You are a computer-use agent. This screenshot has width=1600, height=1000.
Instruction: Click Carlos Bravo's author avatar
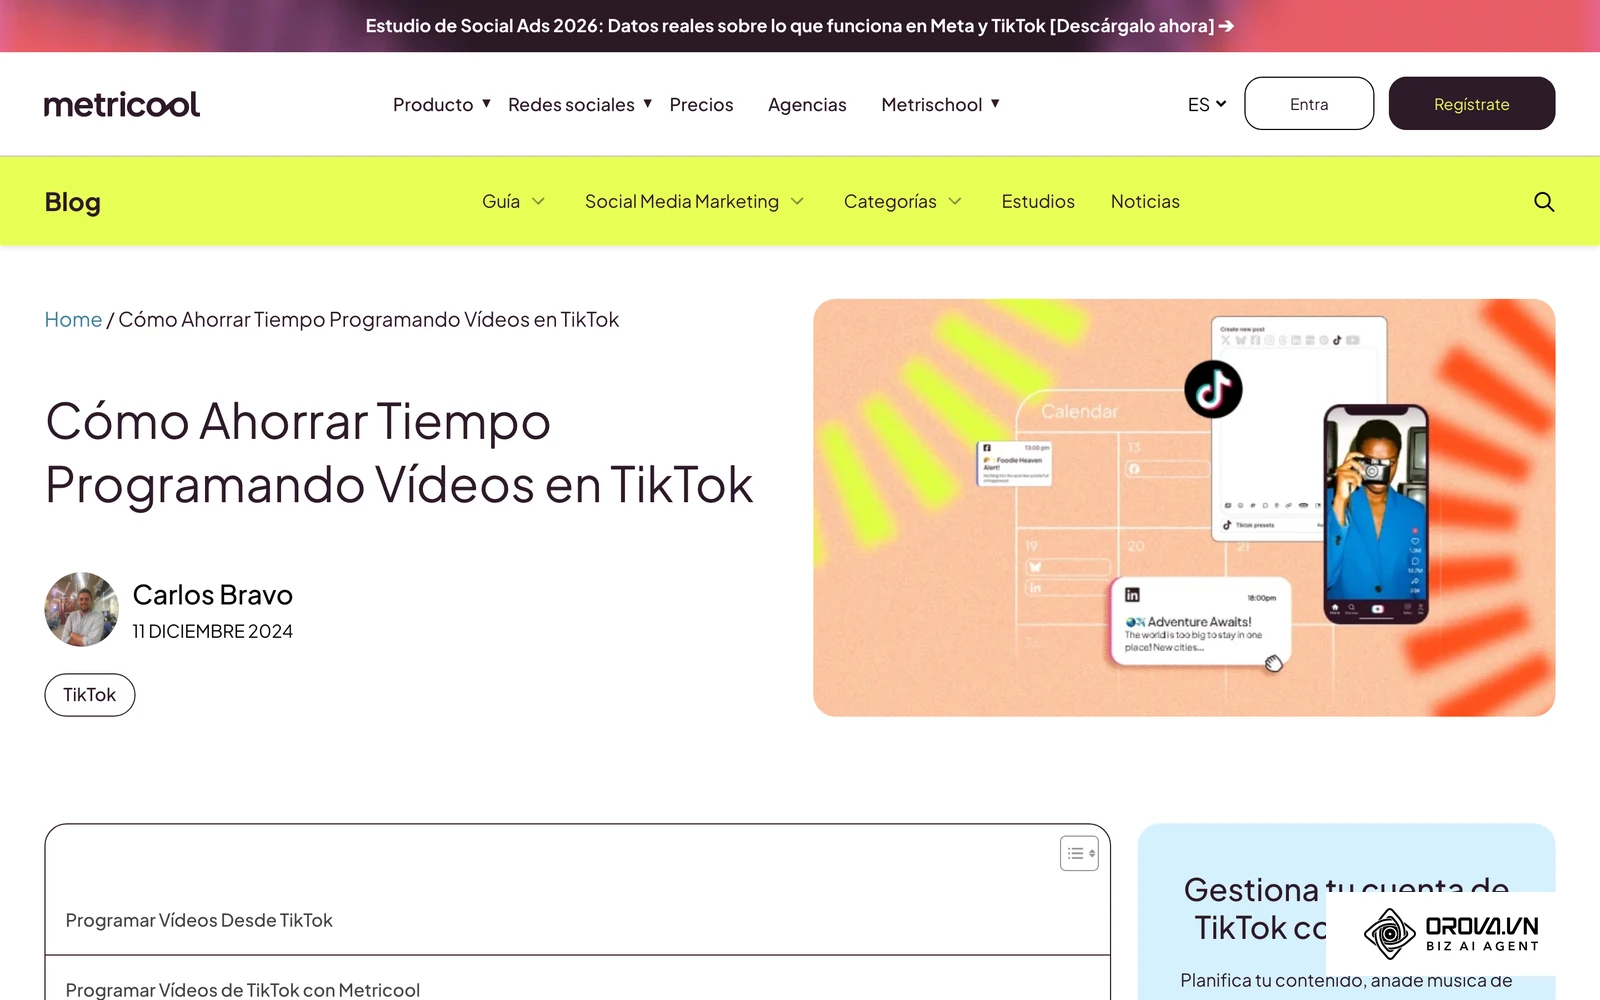(x=82, y=609)
